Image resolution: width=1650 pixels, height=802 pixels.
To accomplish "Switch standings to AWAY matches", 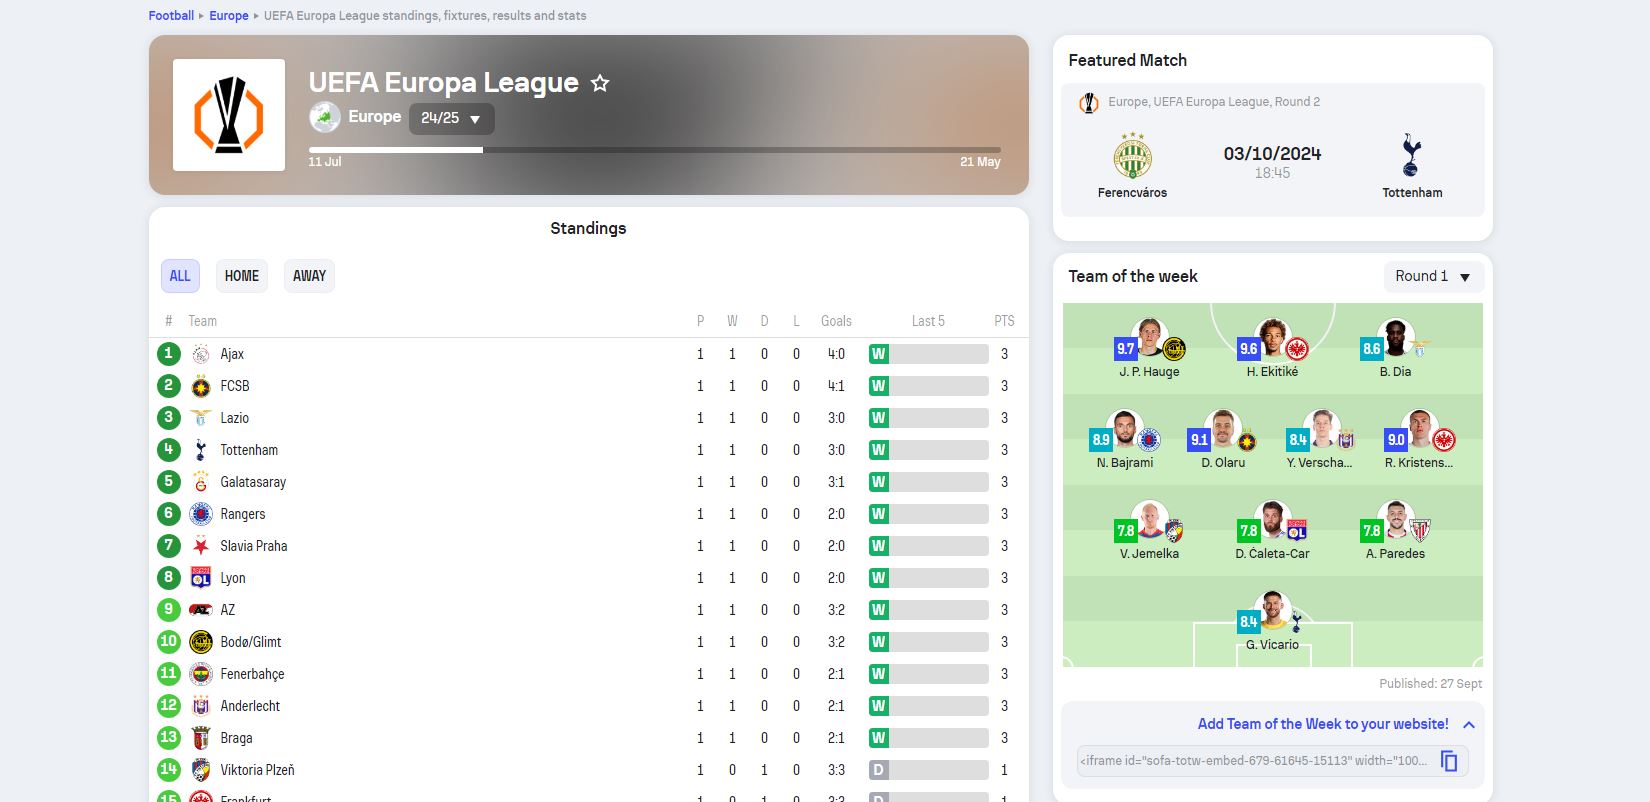I will tap(309, 276).
